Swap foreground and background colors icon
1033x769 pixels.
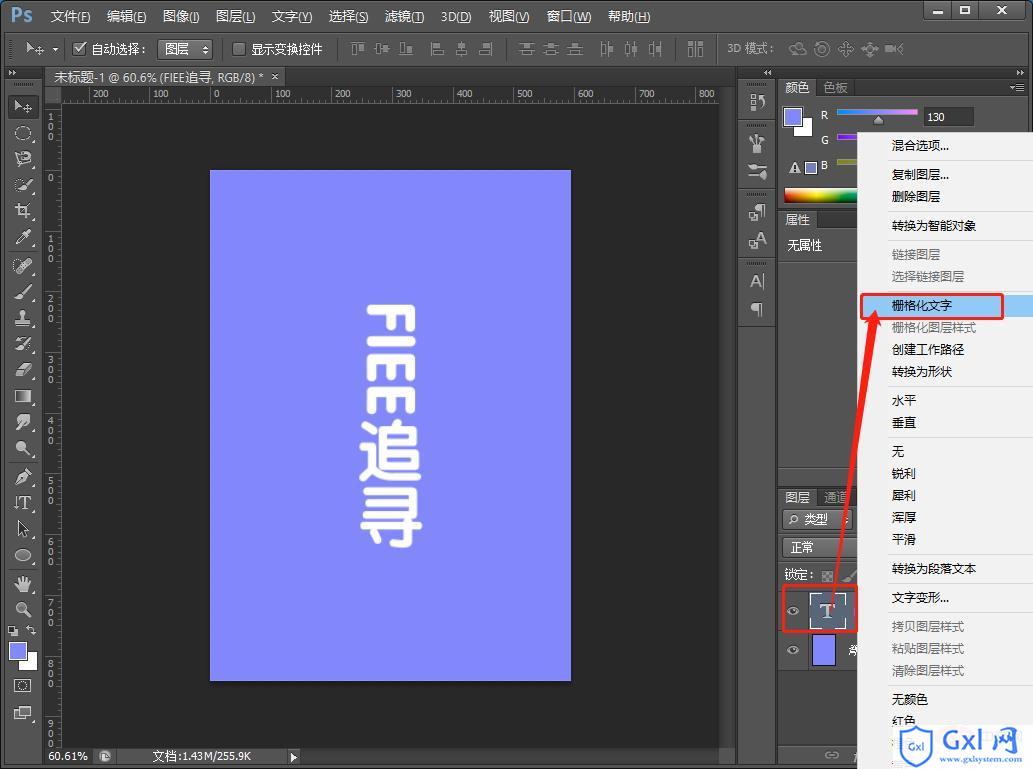tap(31, 631)
